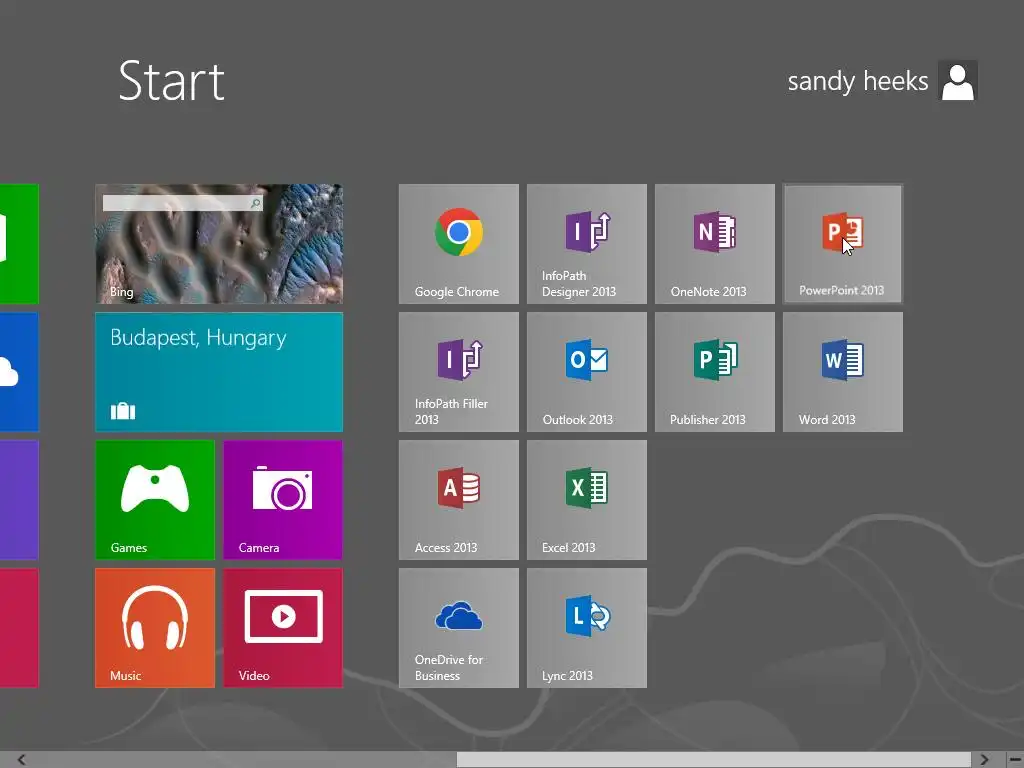Open the Budapest, Hungary travel tile
Viewport: 1024px width, 768px height.
[x=219, y=372]
